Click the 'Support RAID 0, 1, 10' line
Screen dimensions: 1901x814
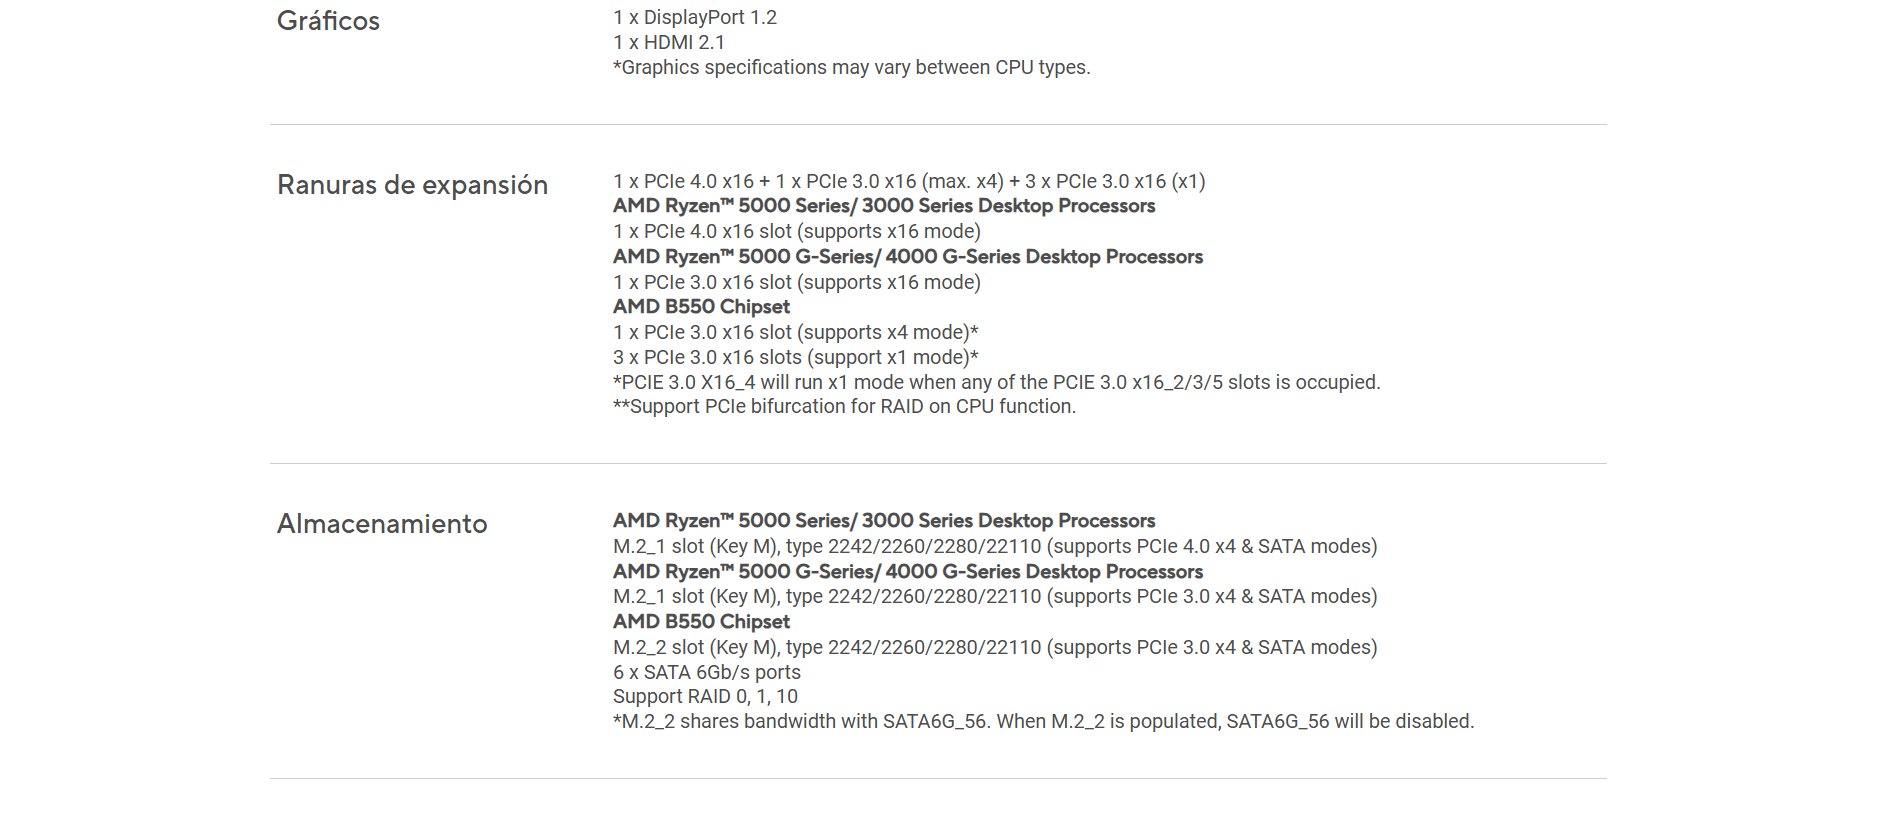pos(705,696)
